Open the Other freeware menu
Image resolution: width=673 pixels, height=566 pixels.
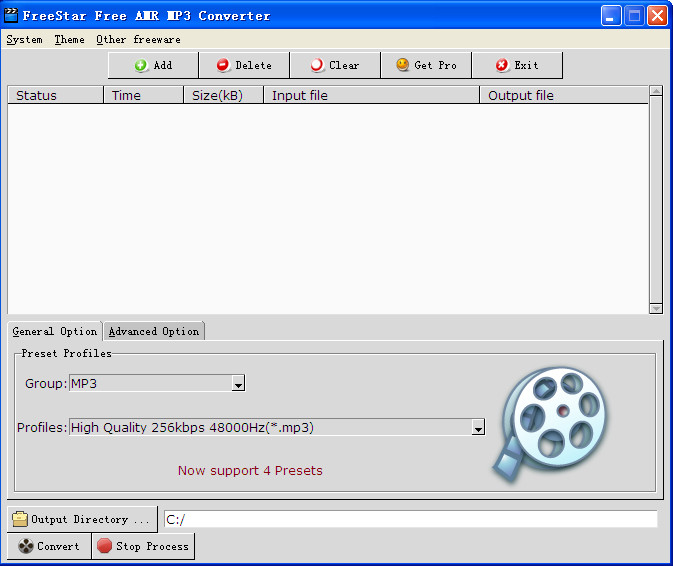138,39
